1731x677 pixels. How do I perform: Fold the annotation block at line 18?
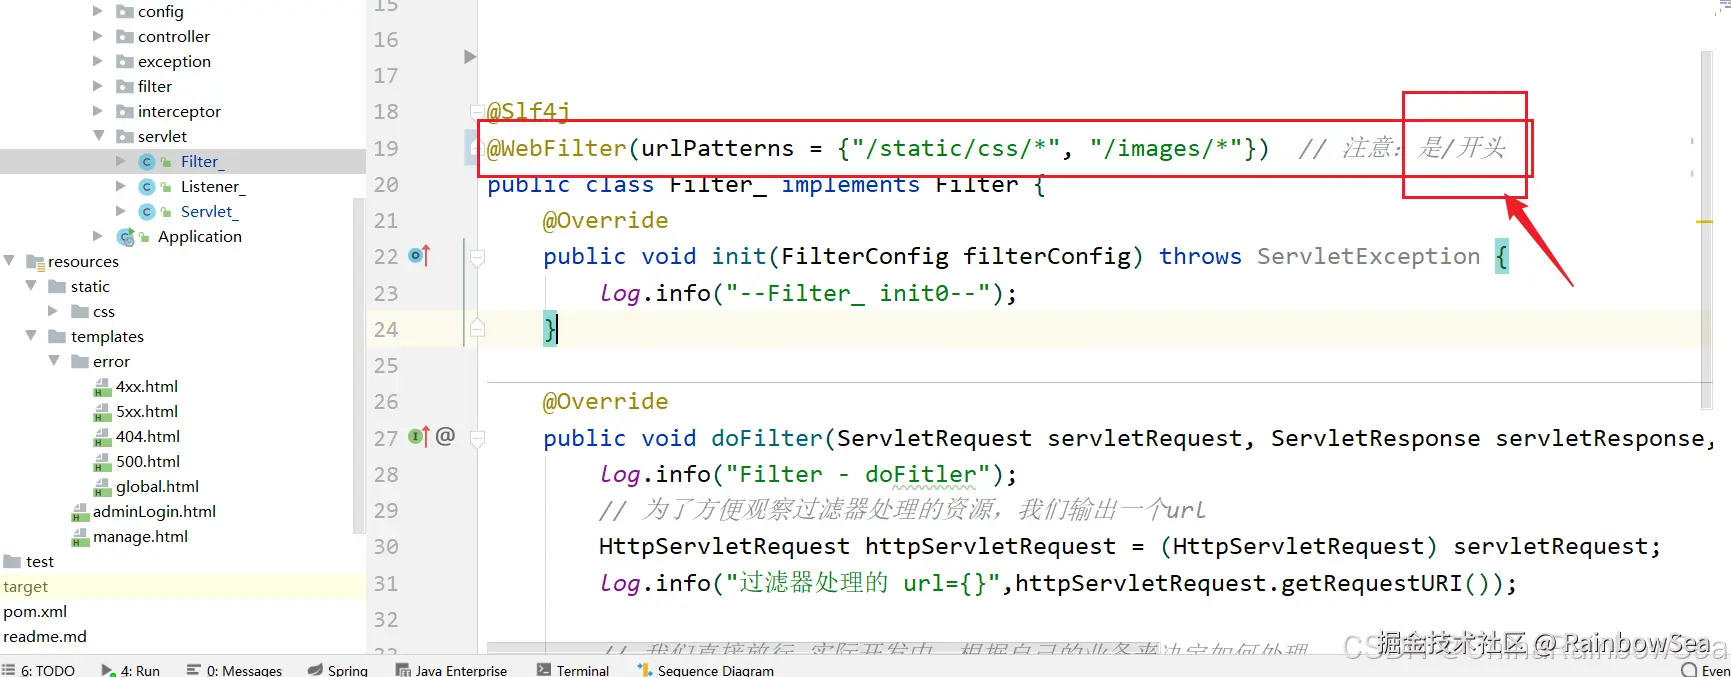[x=478, y=111]
